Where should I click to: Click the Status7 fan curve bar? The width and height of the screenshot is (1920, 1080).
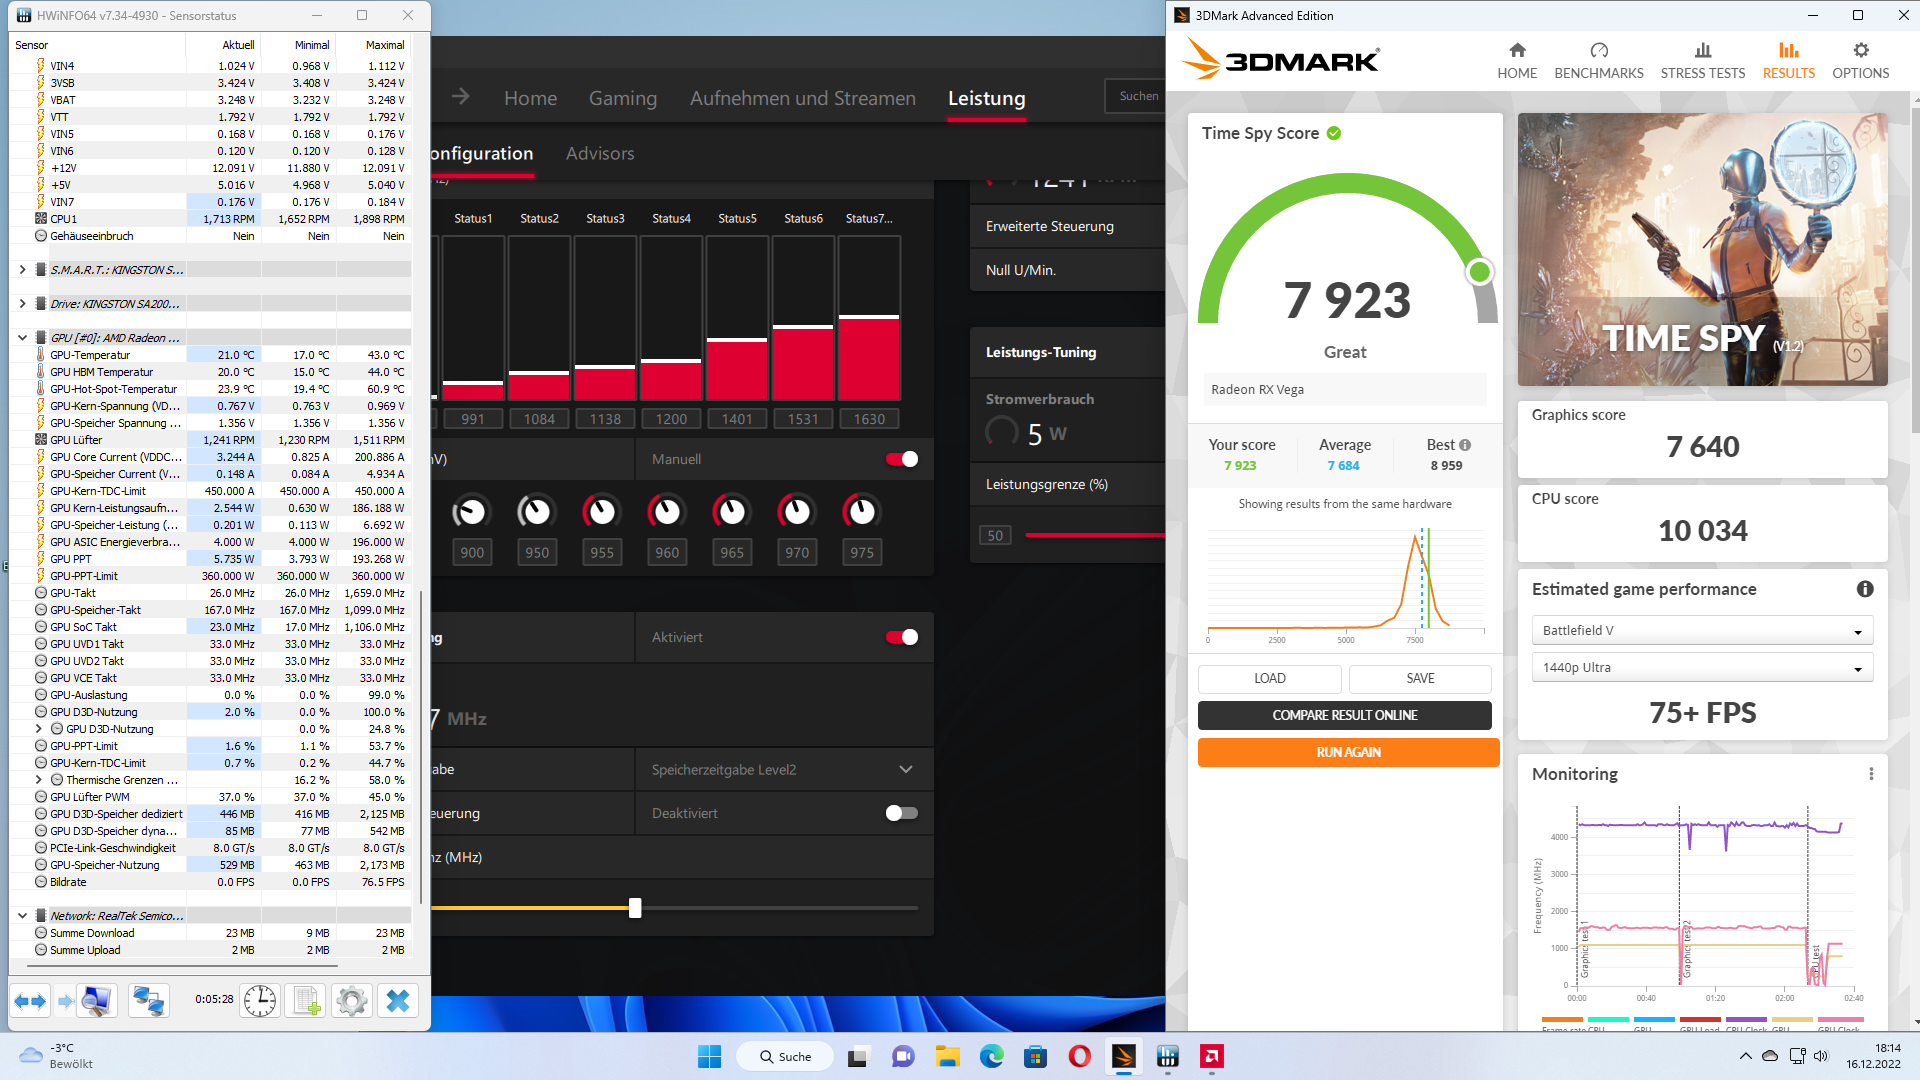869,318
